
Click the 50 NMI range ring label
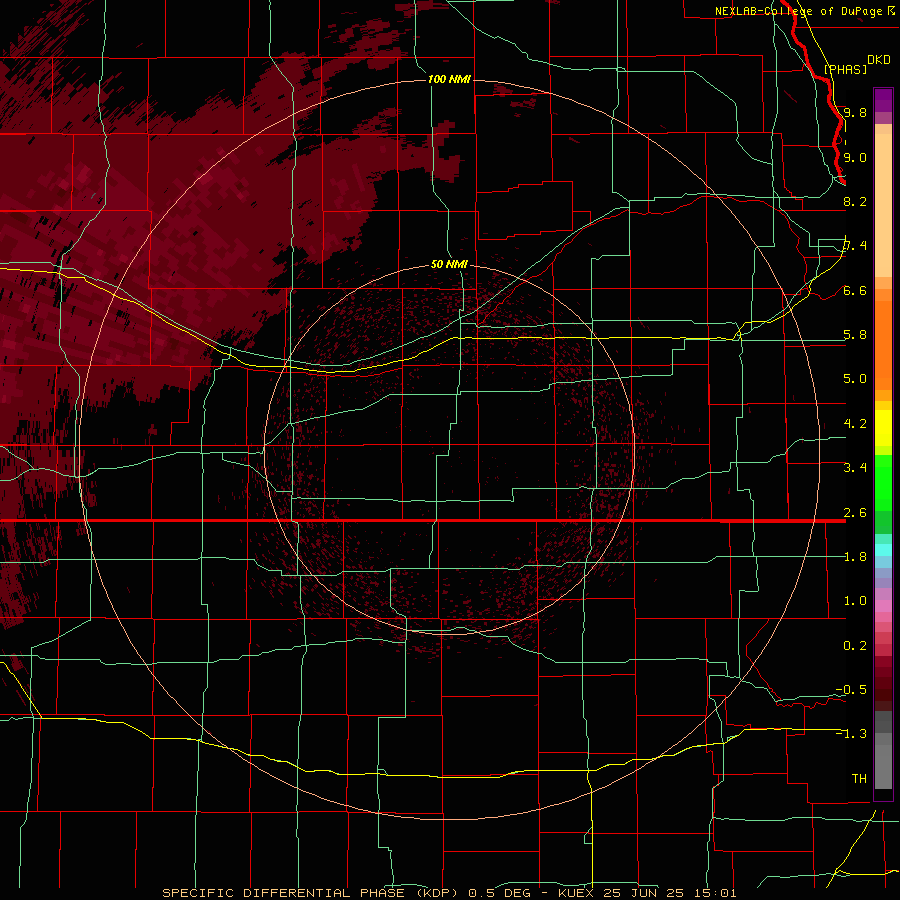pos(449,264)
